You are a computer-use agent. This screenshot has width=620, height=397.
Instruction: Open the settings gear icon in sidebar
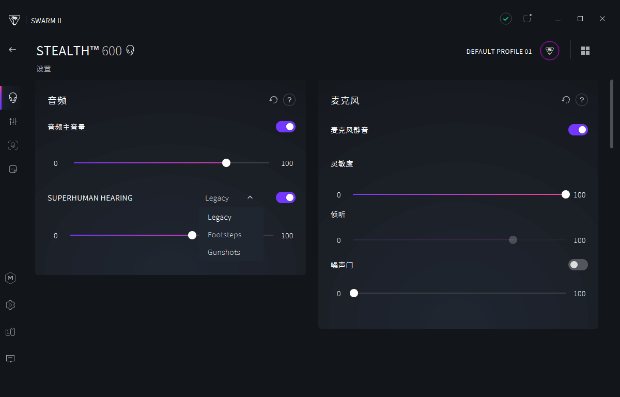[x=11, y=305]
